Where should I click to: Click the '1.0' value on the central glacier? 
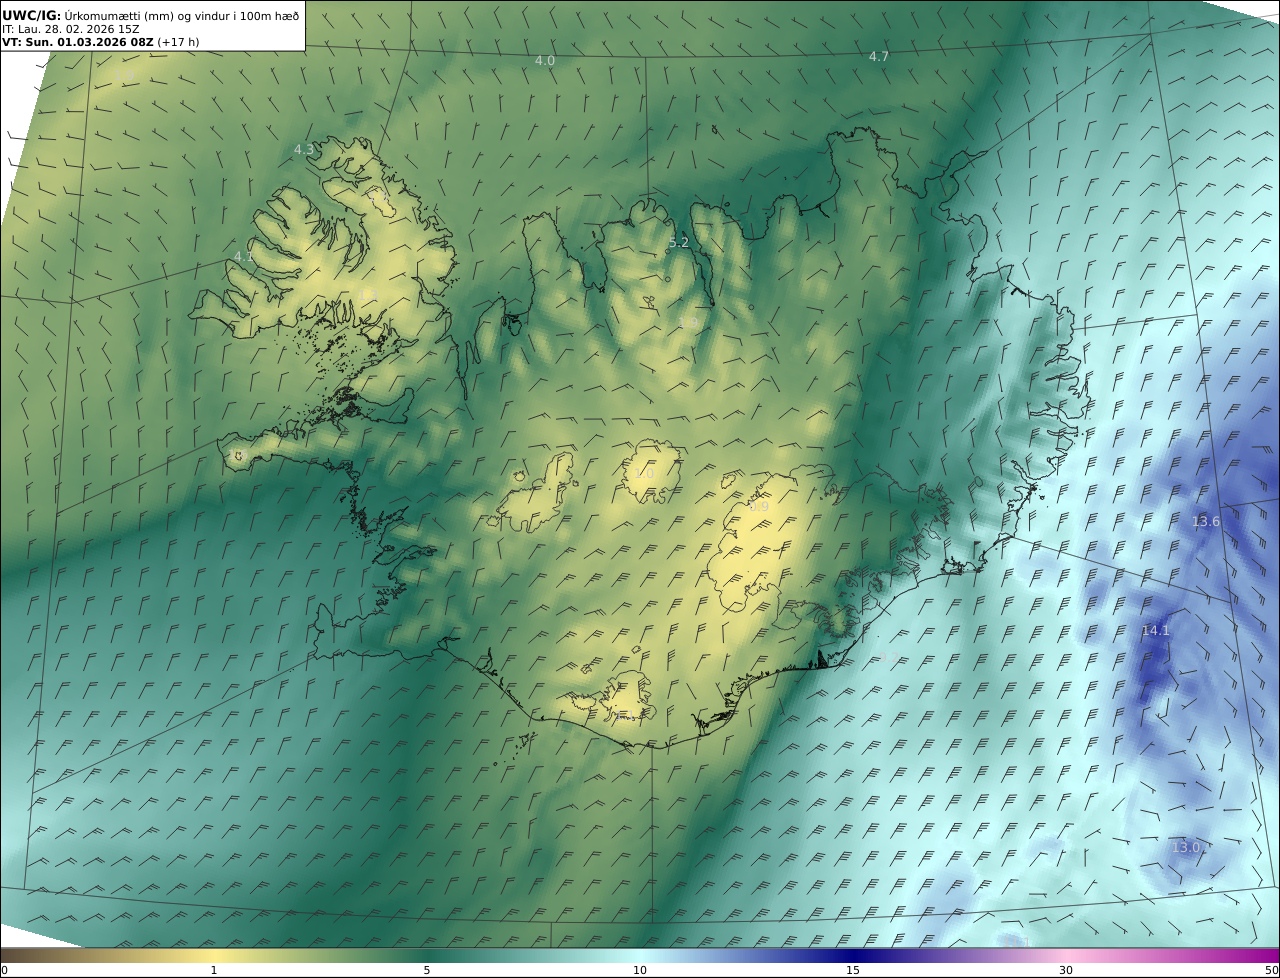tap(644, 472)
